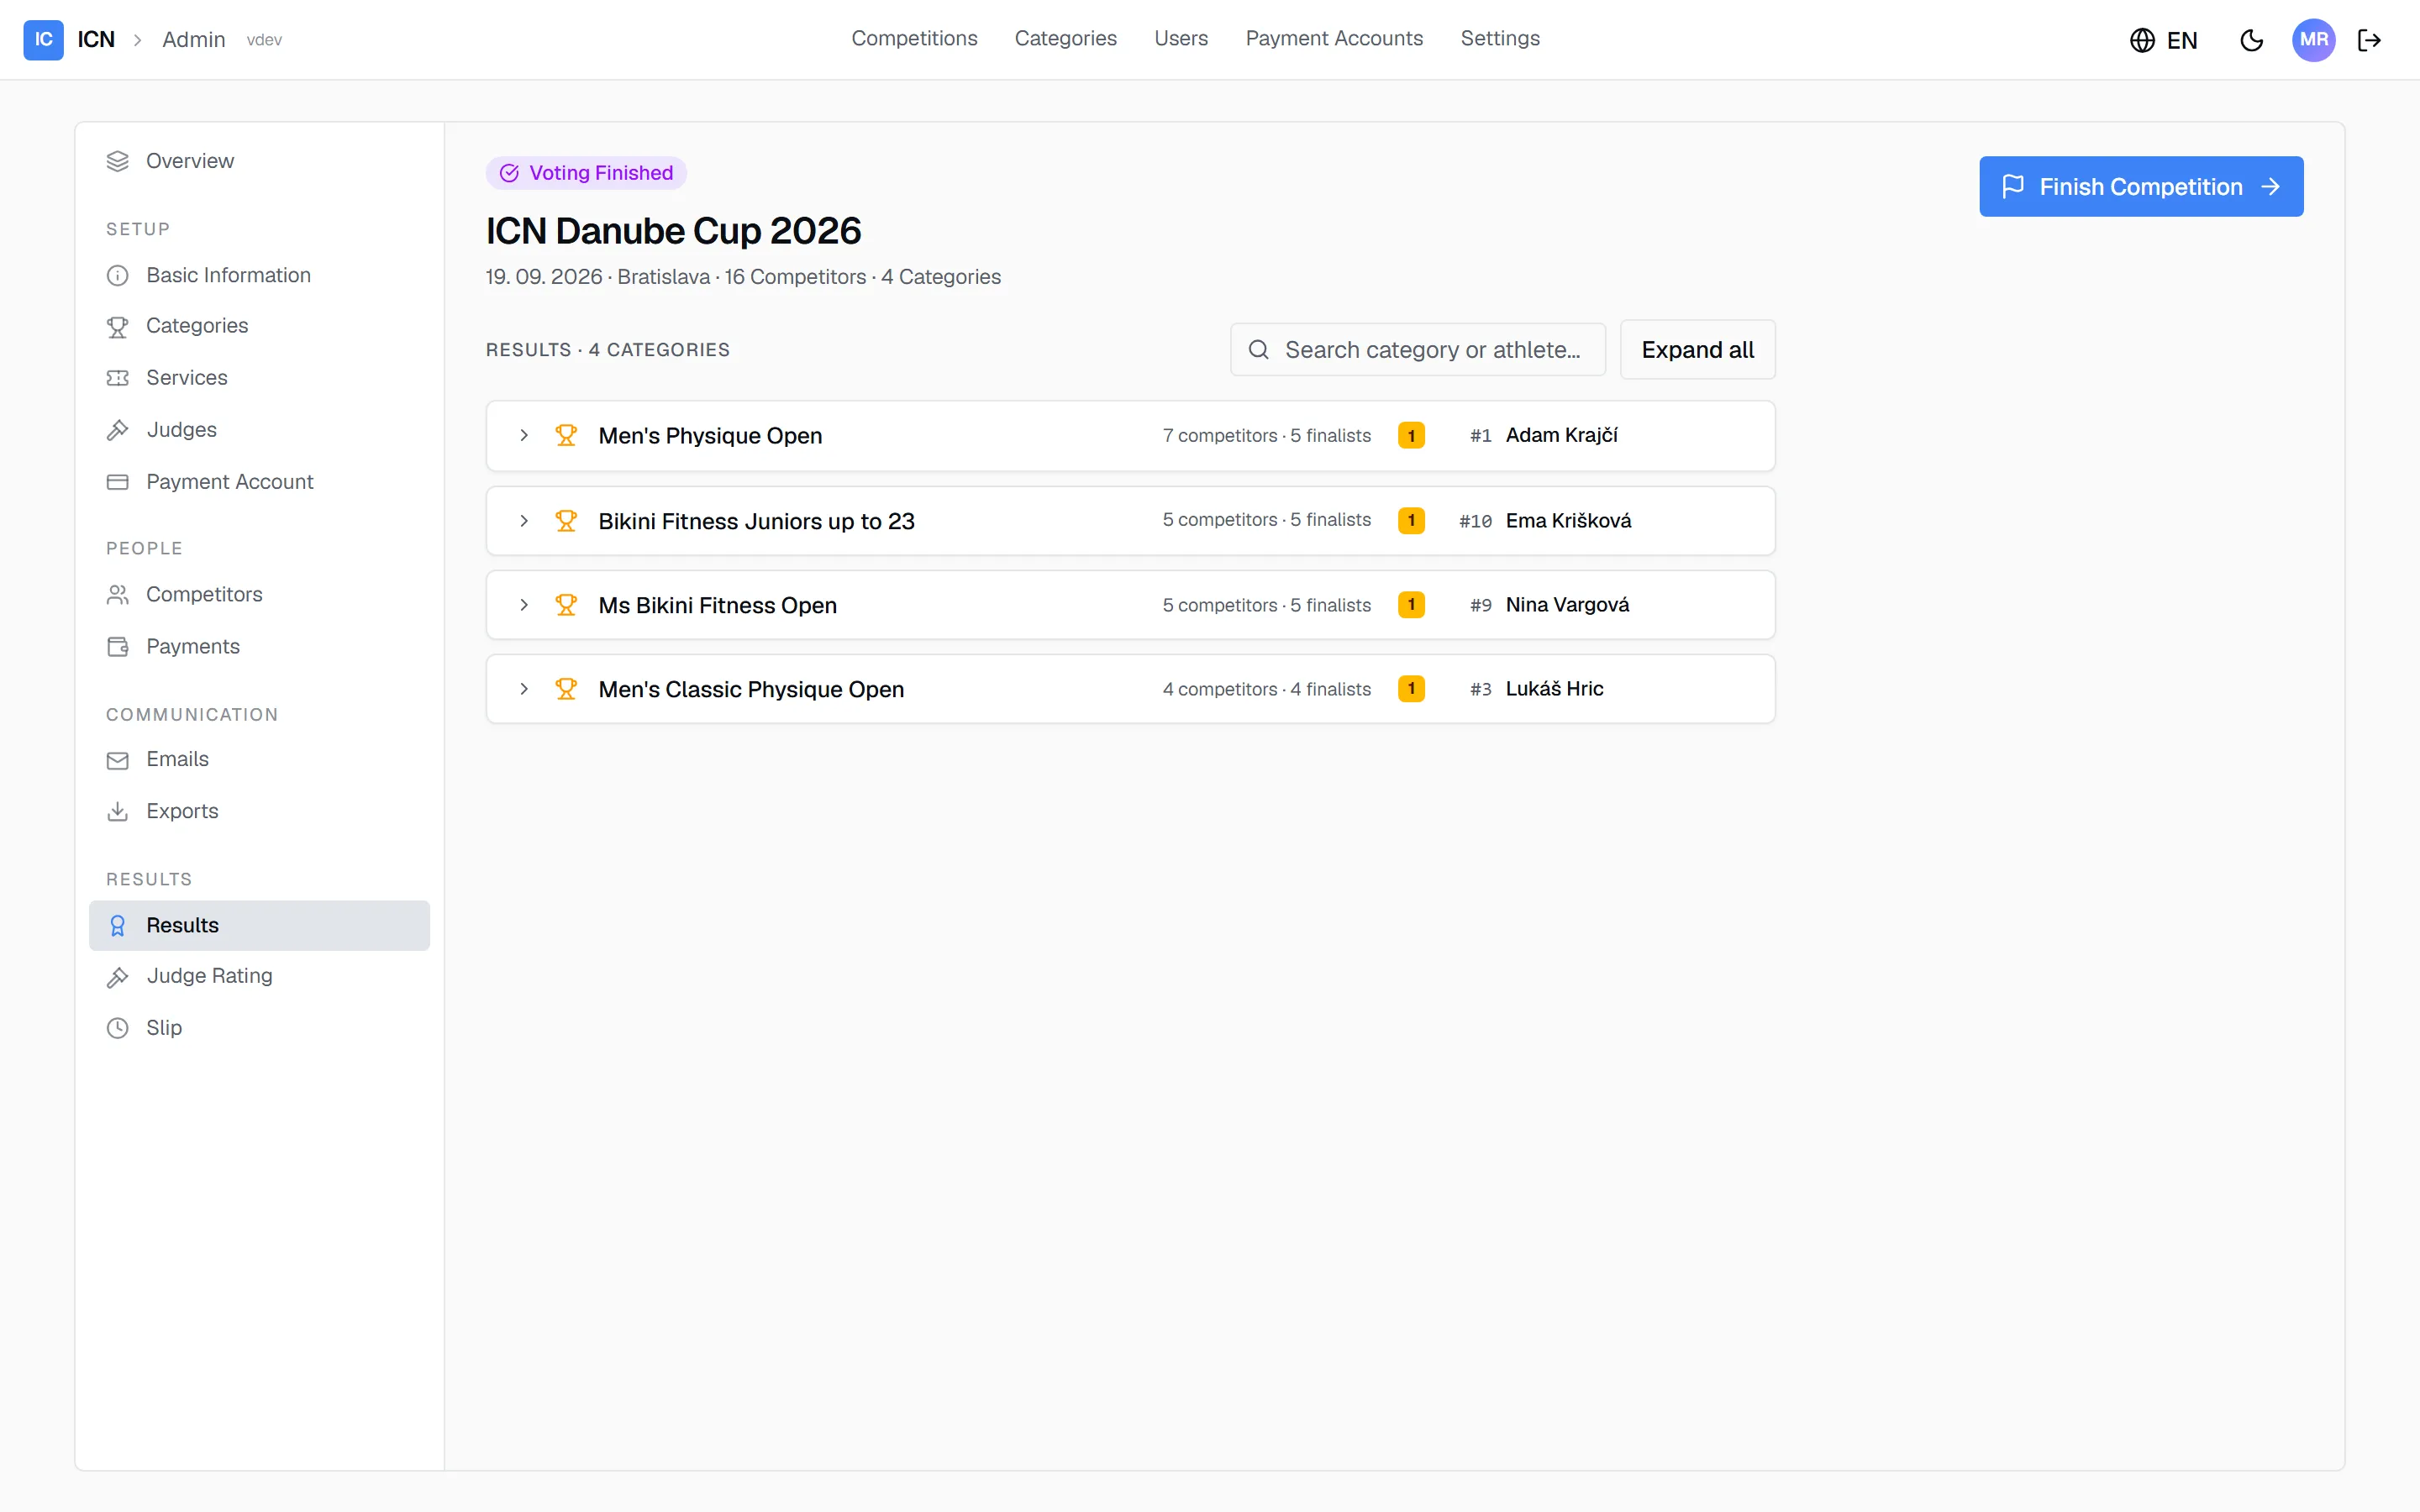2420x1512 pixels.
Task: Open Competitions in top navigation
Action: pyautogui.click(x=914, y=38)
